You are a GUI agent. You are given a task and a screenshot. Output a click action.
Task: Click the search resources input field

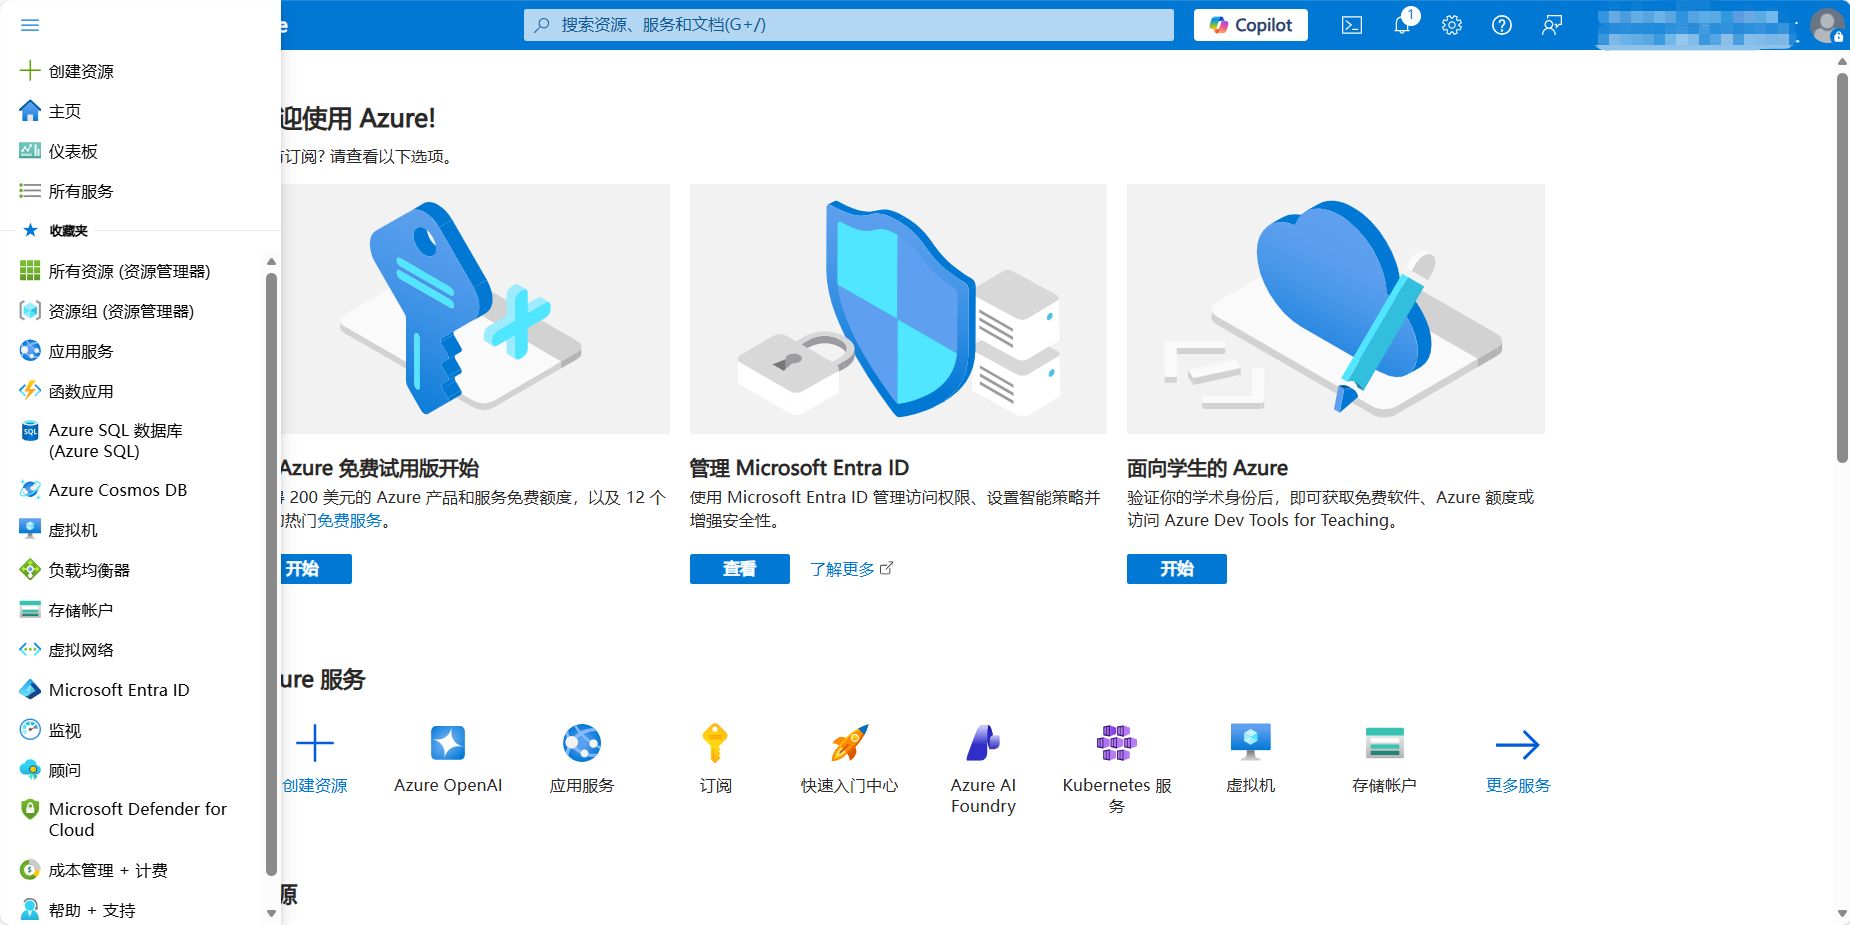848,25
